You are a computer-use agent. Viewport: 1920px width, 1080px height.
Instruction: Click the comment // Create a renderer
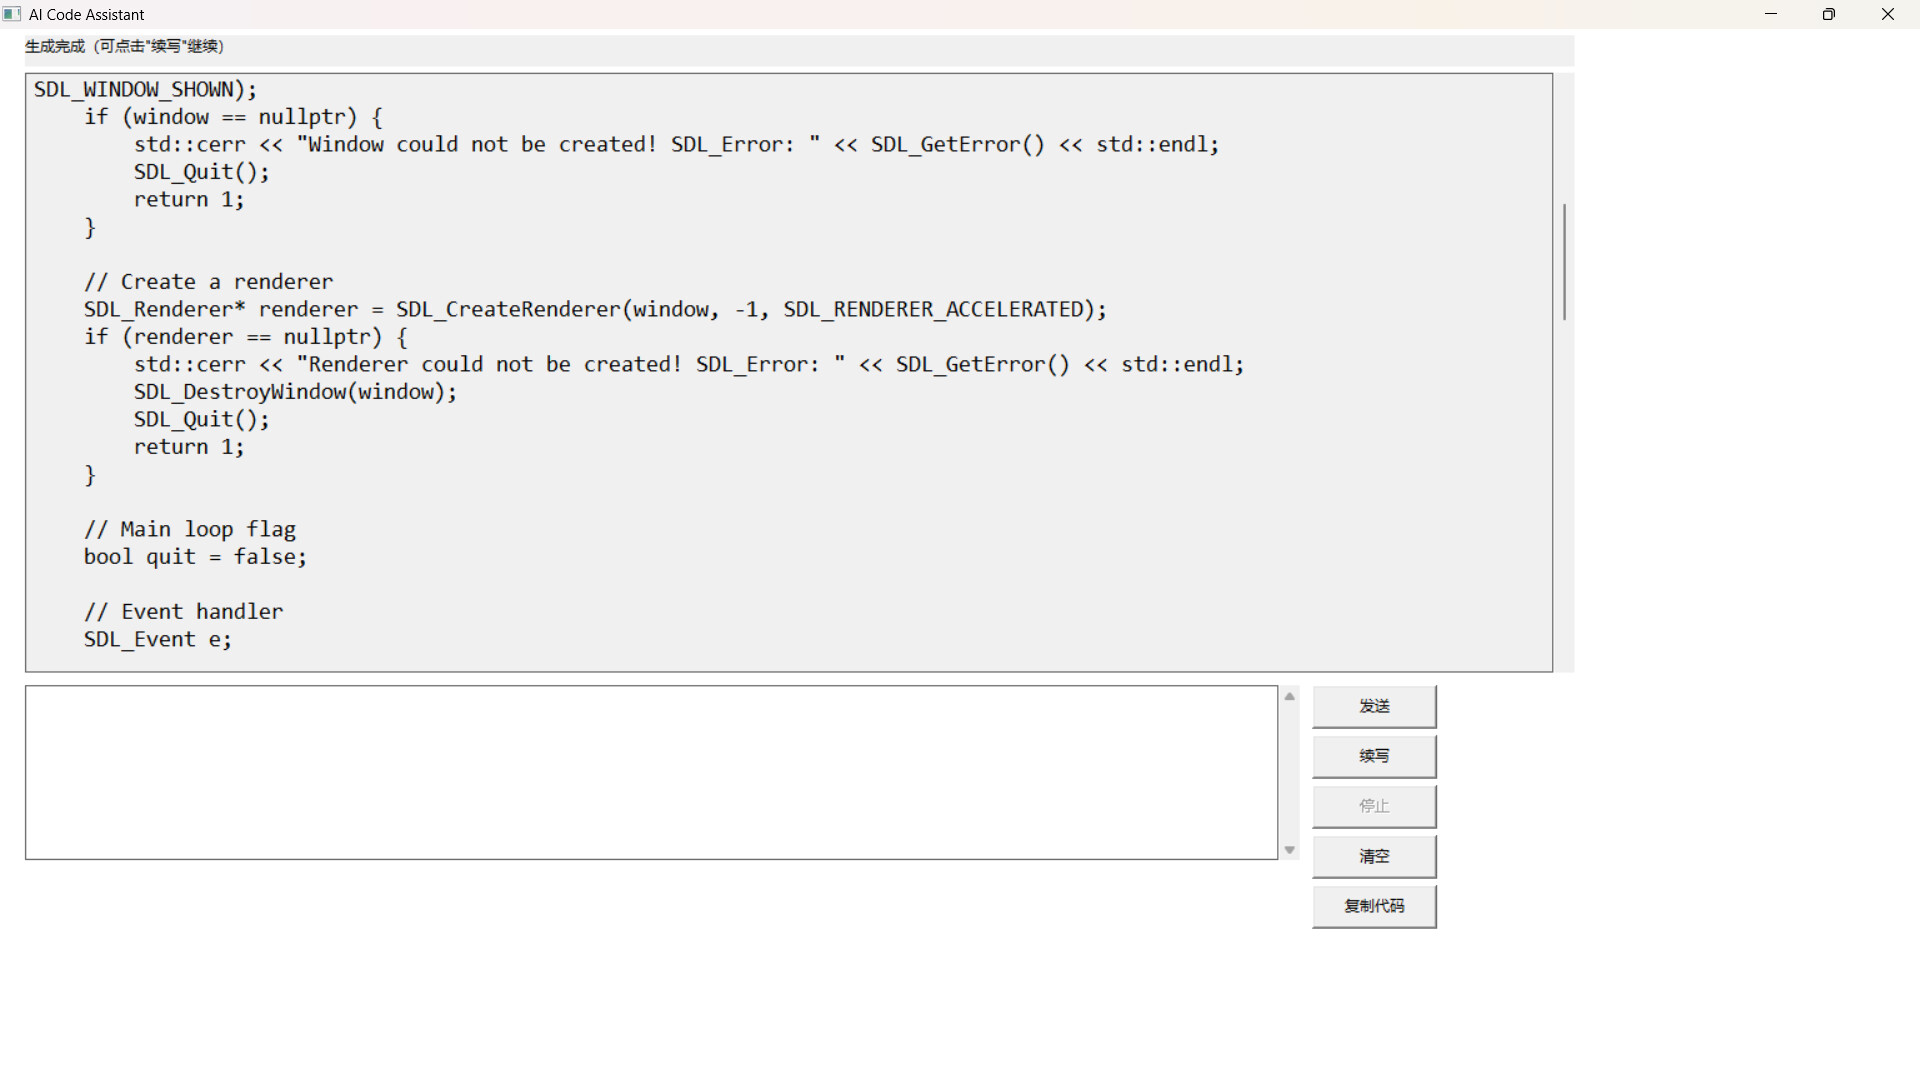207,281
